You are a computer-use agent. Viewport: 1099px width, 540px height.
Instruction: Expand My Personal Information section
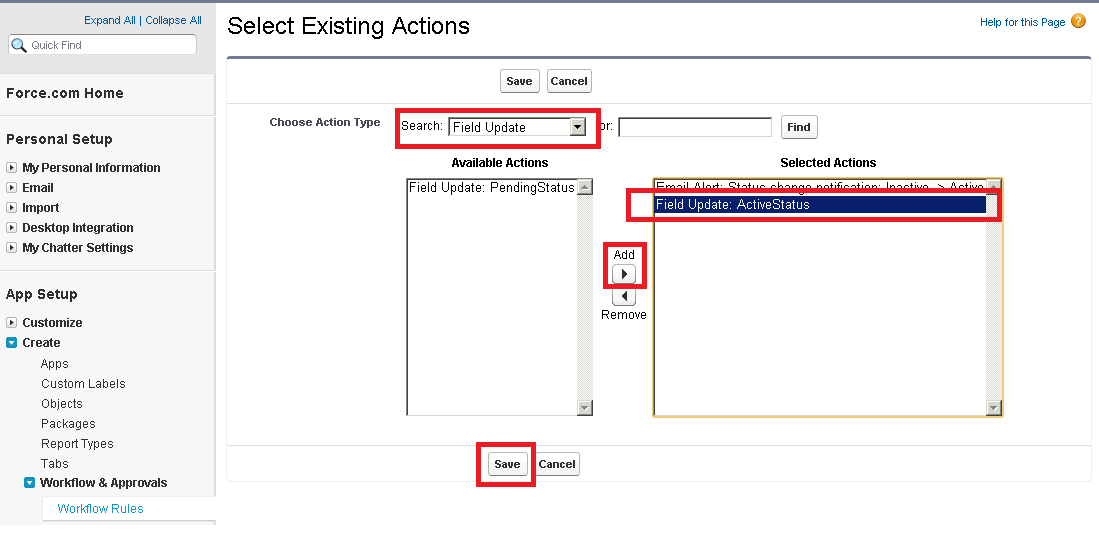tap(12, 168)
